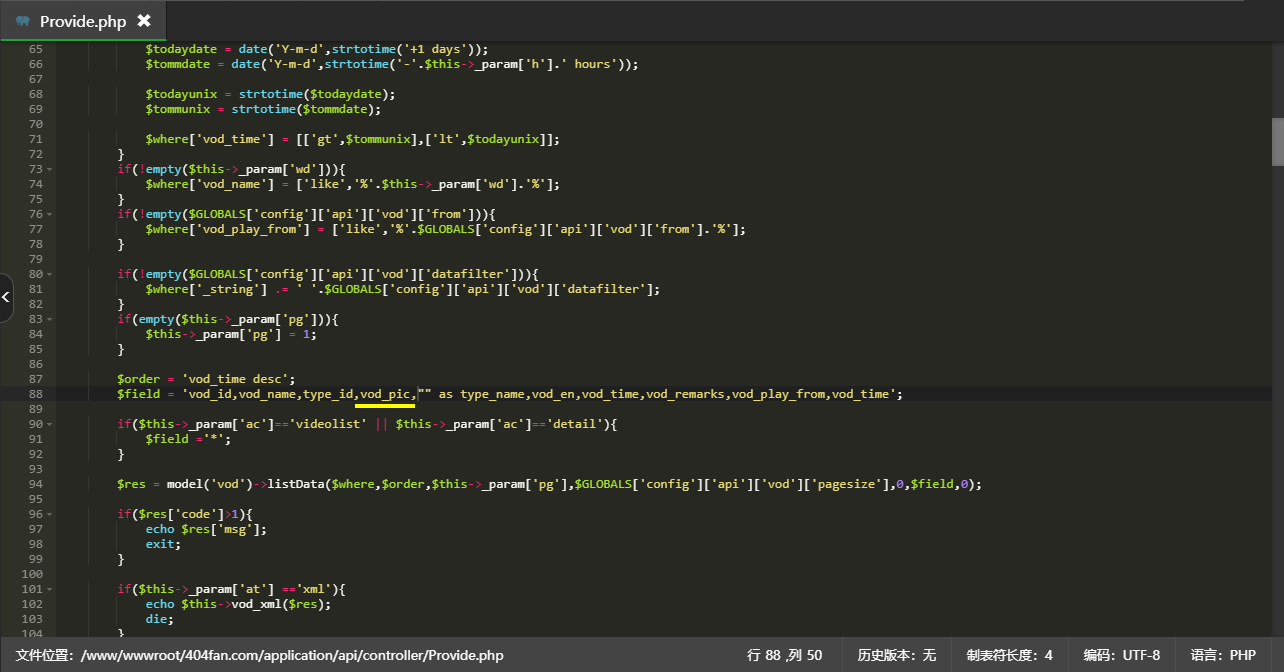This screenshot has height=672, width=1284.
Task: Click line number 71 in the gutter
Action: coord(36,139)
